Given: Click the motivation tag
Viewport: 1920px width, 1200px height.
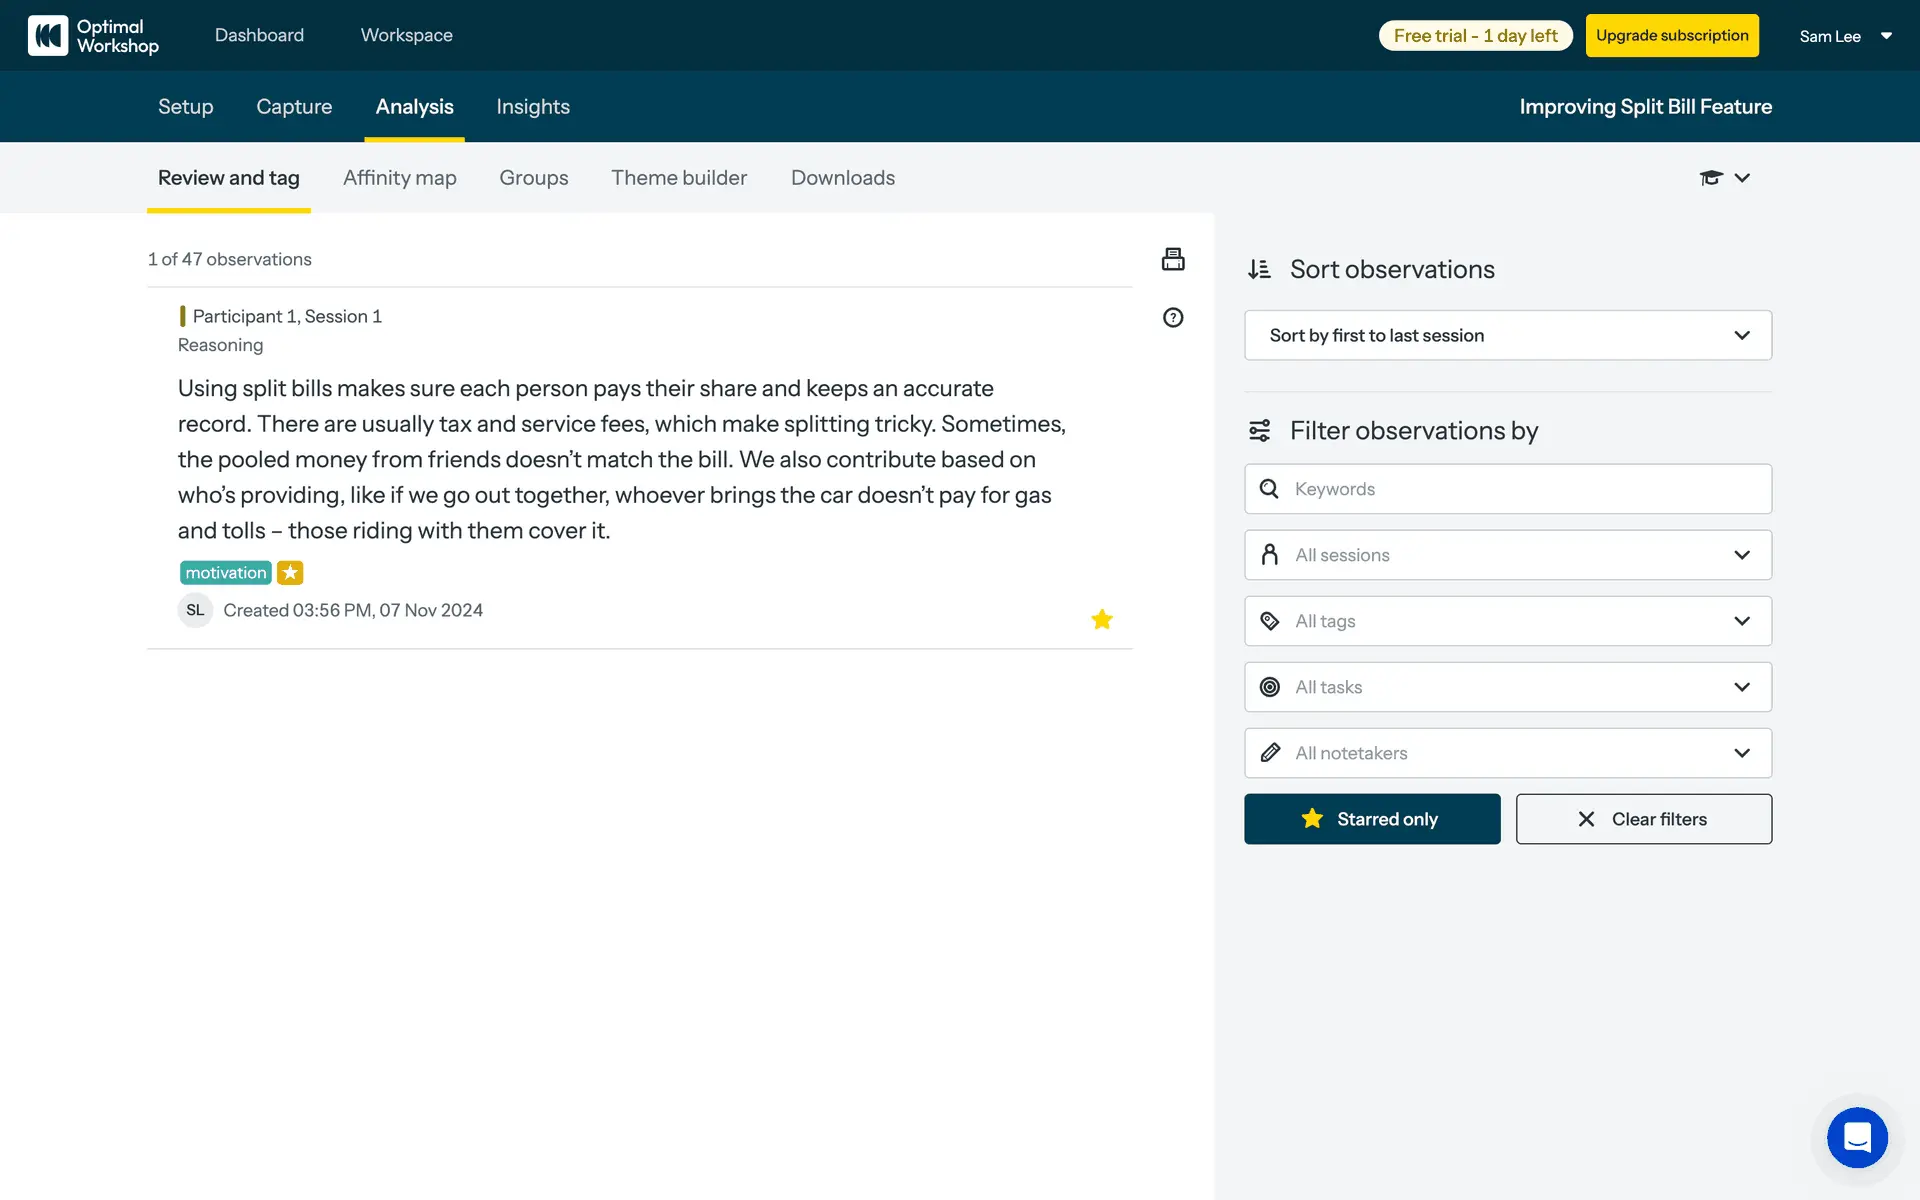Looking at the screenshot, I should [226, 573].
